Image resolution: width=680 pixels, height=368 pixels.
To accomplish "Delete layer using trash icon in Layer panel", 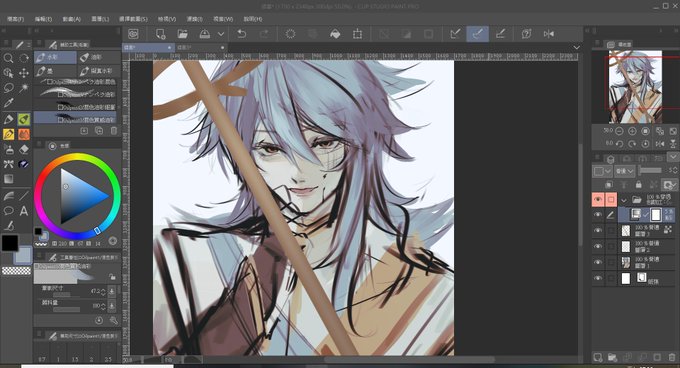I will tap(672, 357).
